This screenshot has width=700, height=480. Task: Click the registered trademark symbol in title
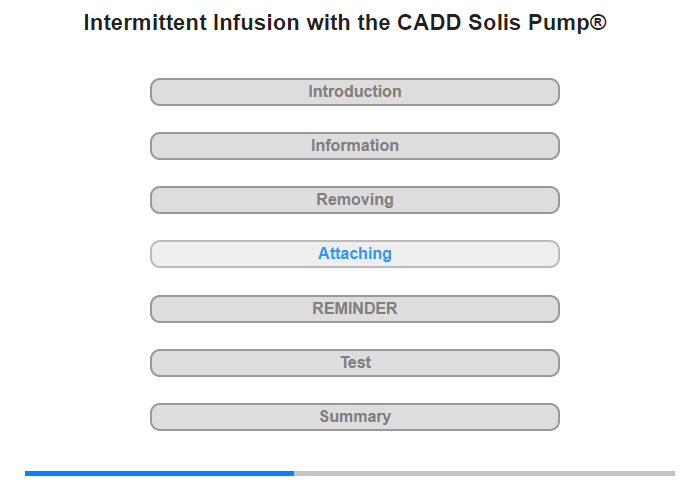click(x=598, y=22)
